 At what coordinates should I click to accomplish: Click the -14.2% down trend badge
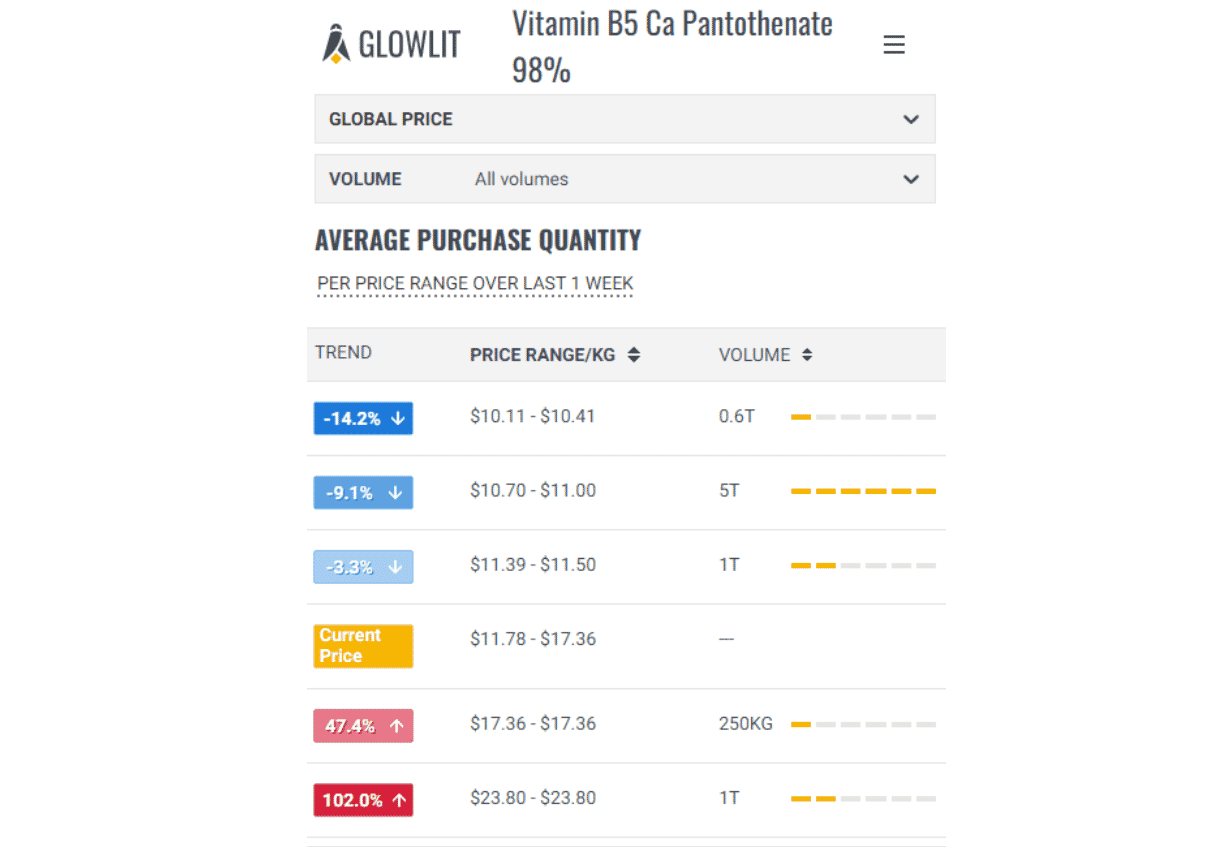tap(363, 418)
